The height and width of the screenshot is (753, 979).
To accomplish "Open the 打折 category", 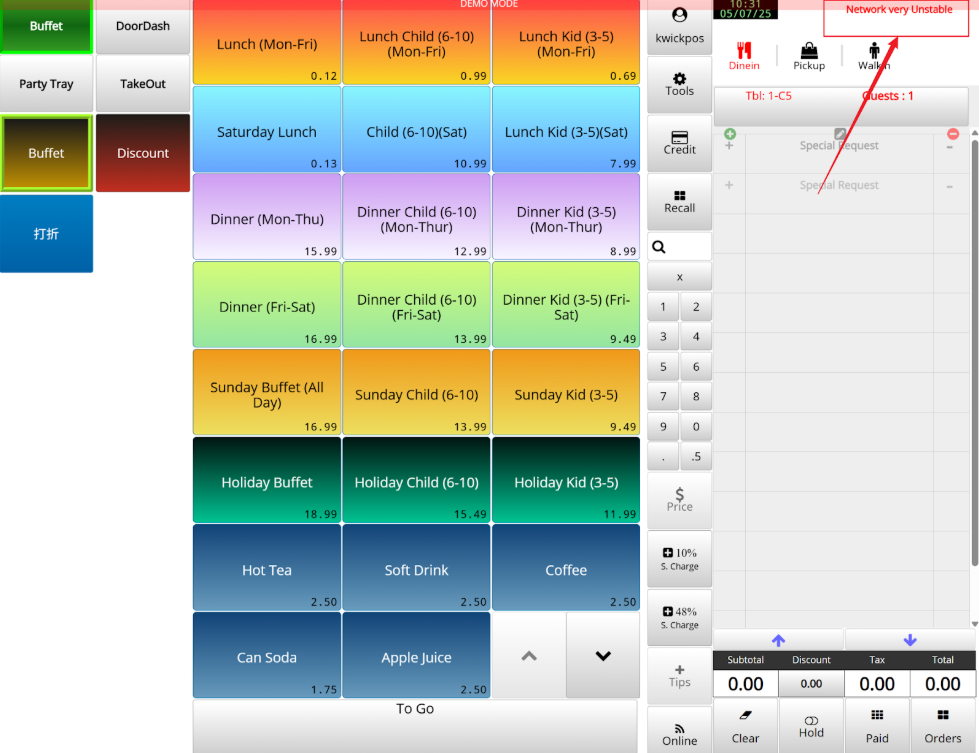I will click(46, 234).
